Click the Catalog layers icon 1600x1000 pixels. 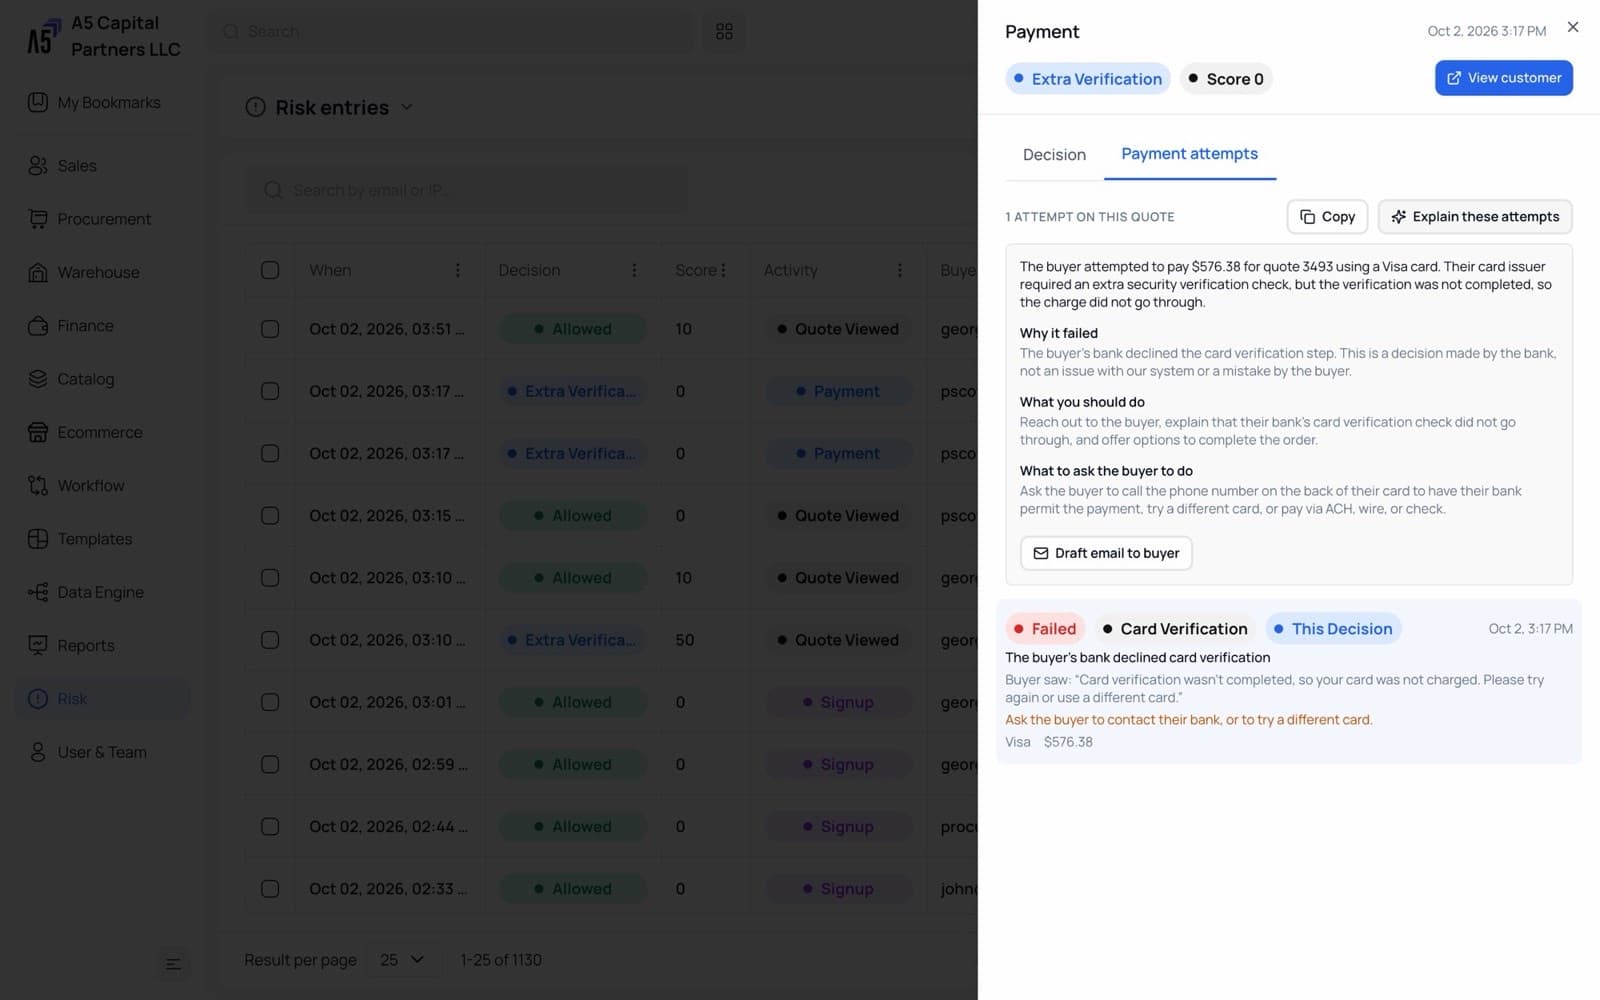38,379
